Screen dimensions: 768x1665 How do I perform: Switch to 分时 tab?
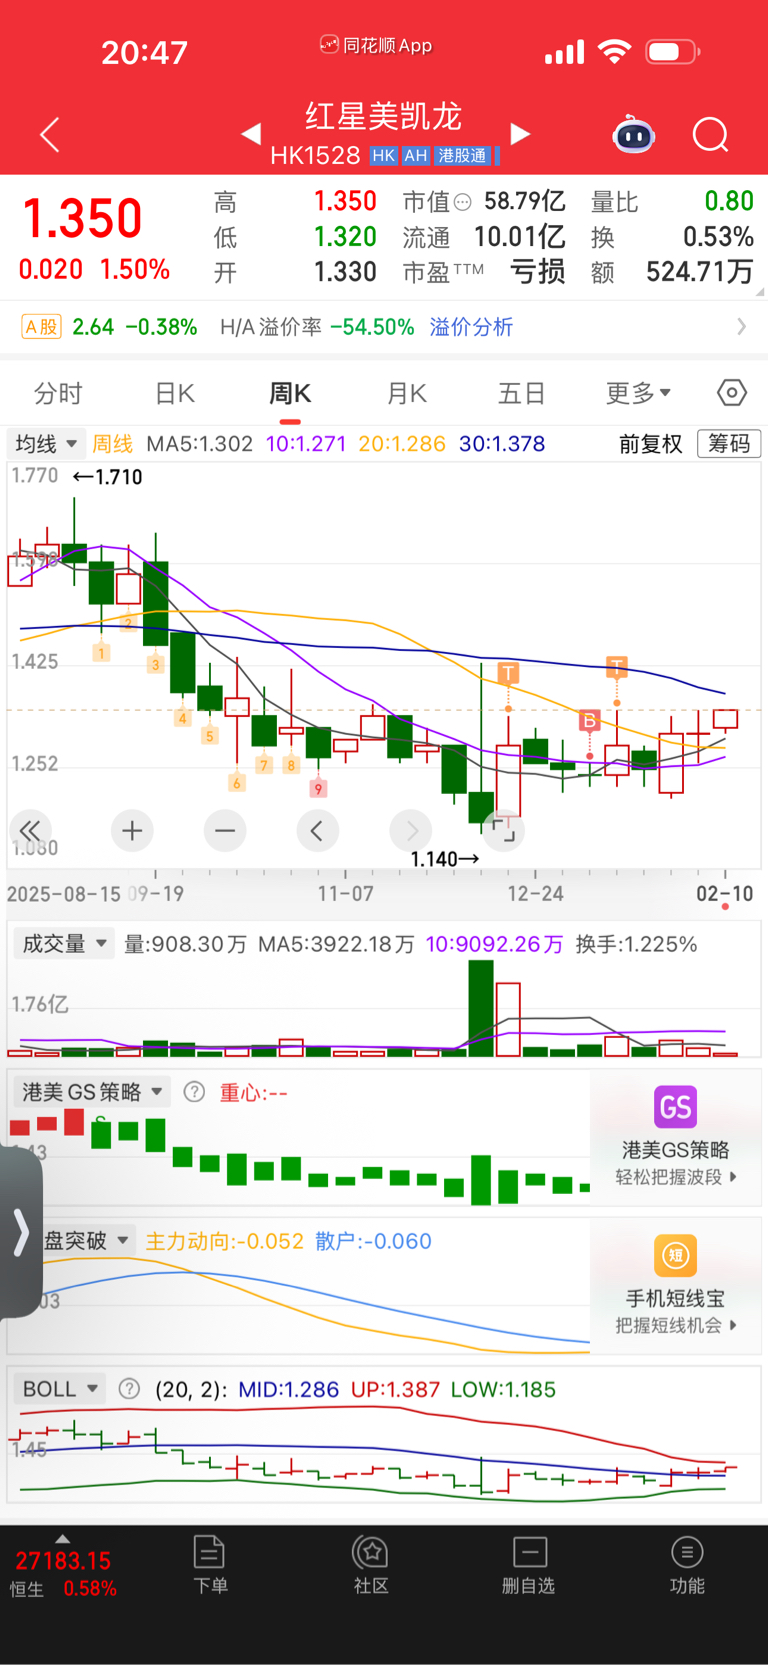click(x=58, y=393)
